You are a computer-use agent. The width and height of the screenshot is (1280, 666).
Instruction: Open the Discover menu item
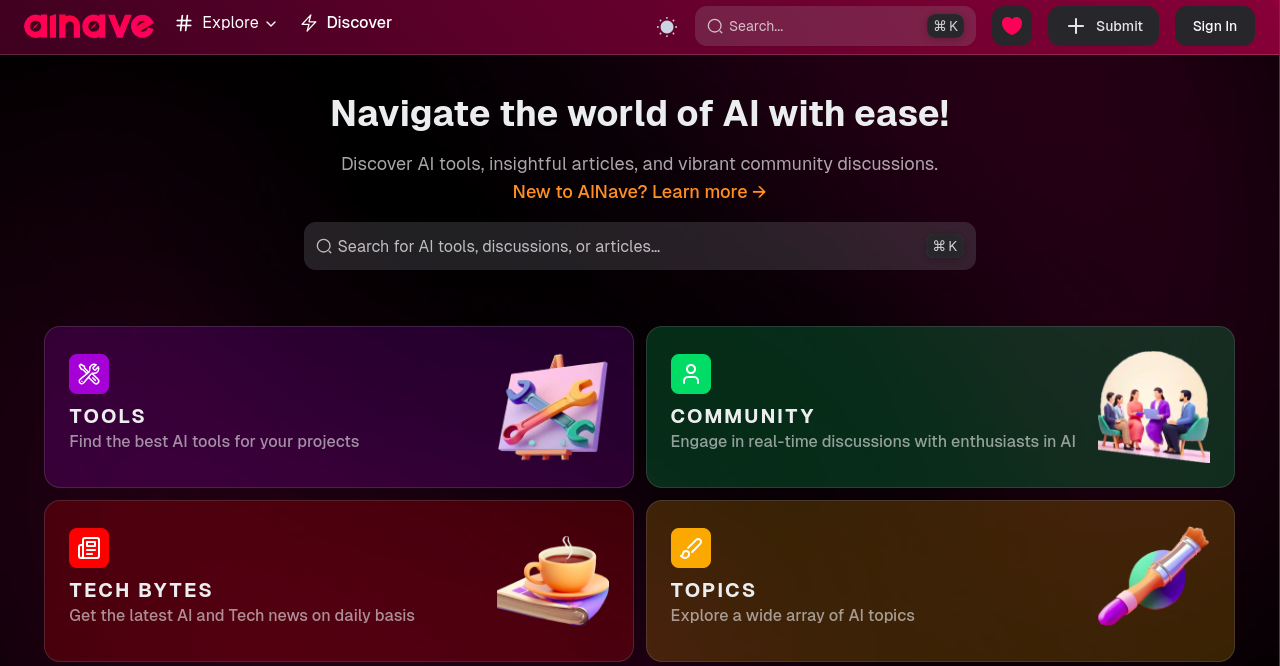(x=359, y=23)
